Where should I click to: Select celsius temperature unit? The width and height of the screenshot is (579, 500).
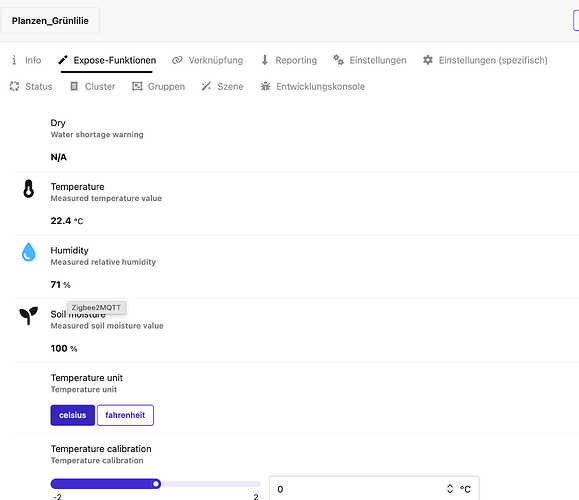coord(73,415)
